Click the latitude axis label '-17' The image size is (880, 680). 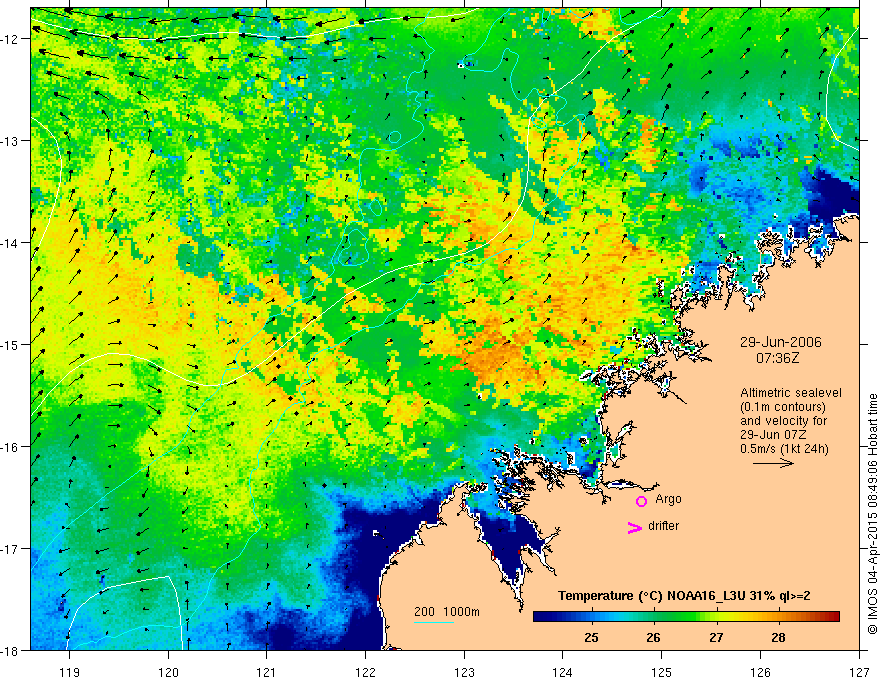(x=10, y=549)
